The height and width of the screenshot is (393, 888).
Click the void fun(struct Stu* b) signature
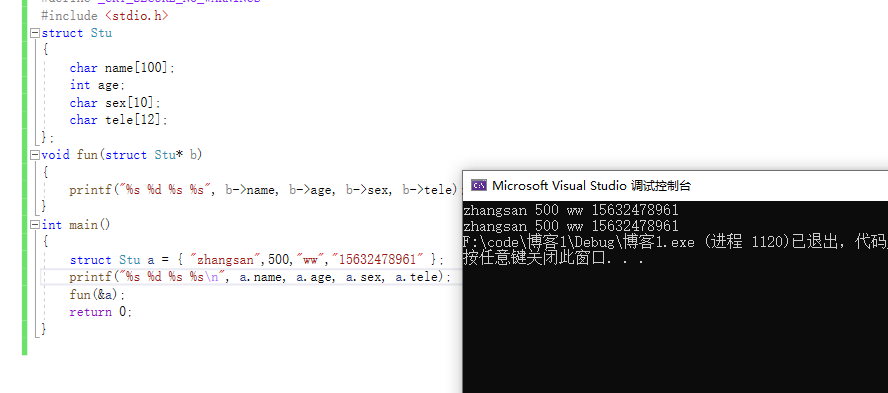coord(122,155)
